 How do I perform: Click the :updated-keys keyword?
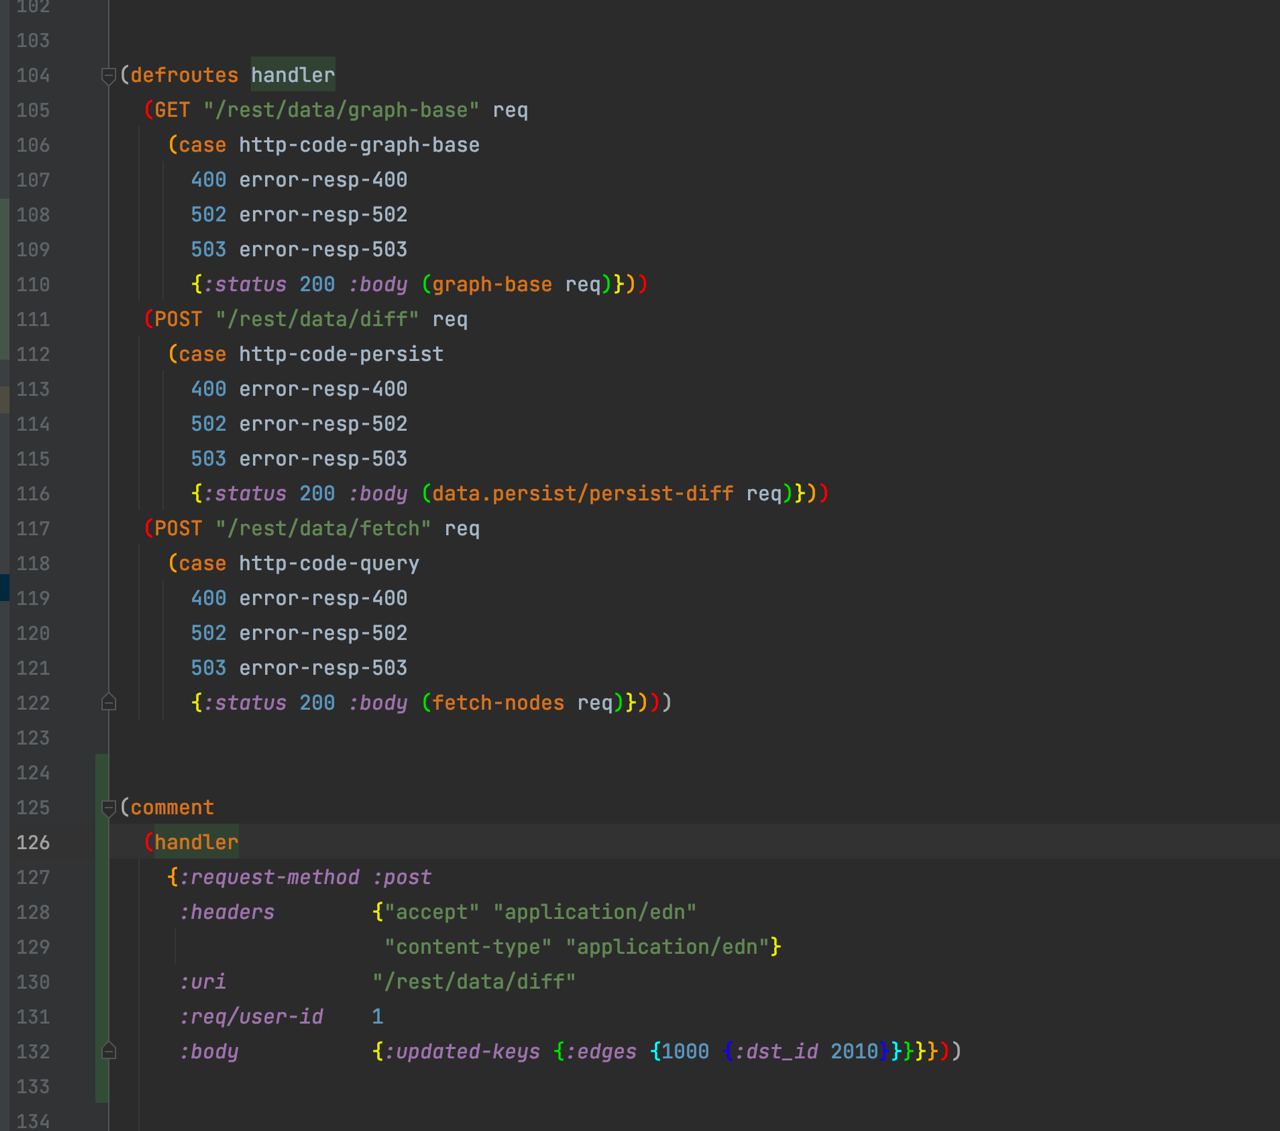coord(462,1052)
